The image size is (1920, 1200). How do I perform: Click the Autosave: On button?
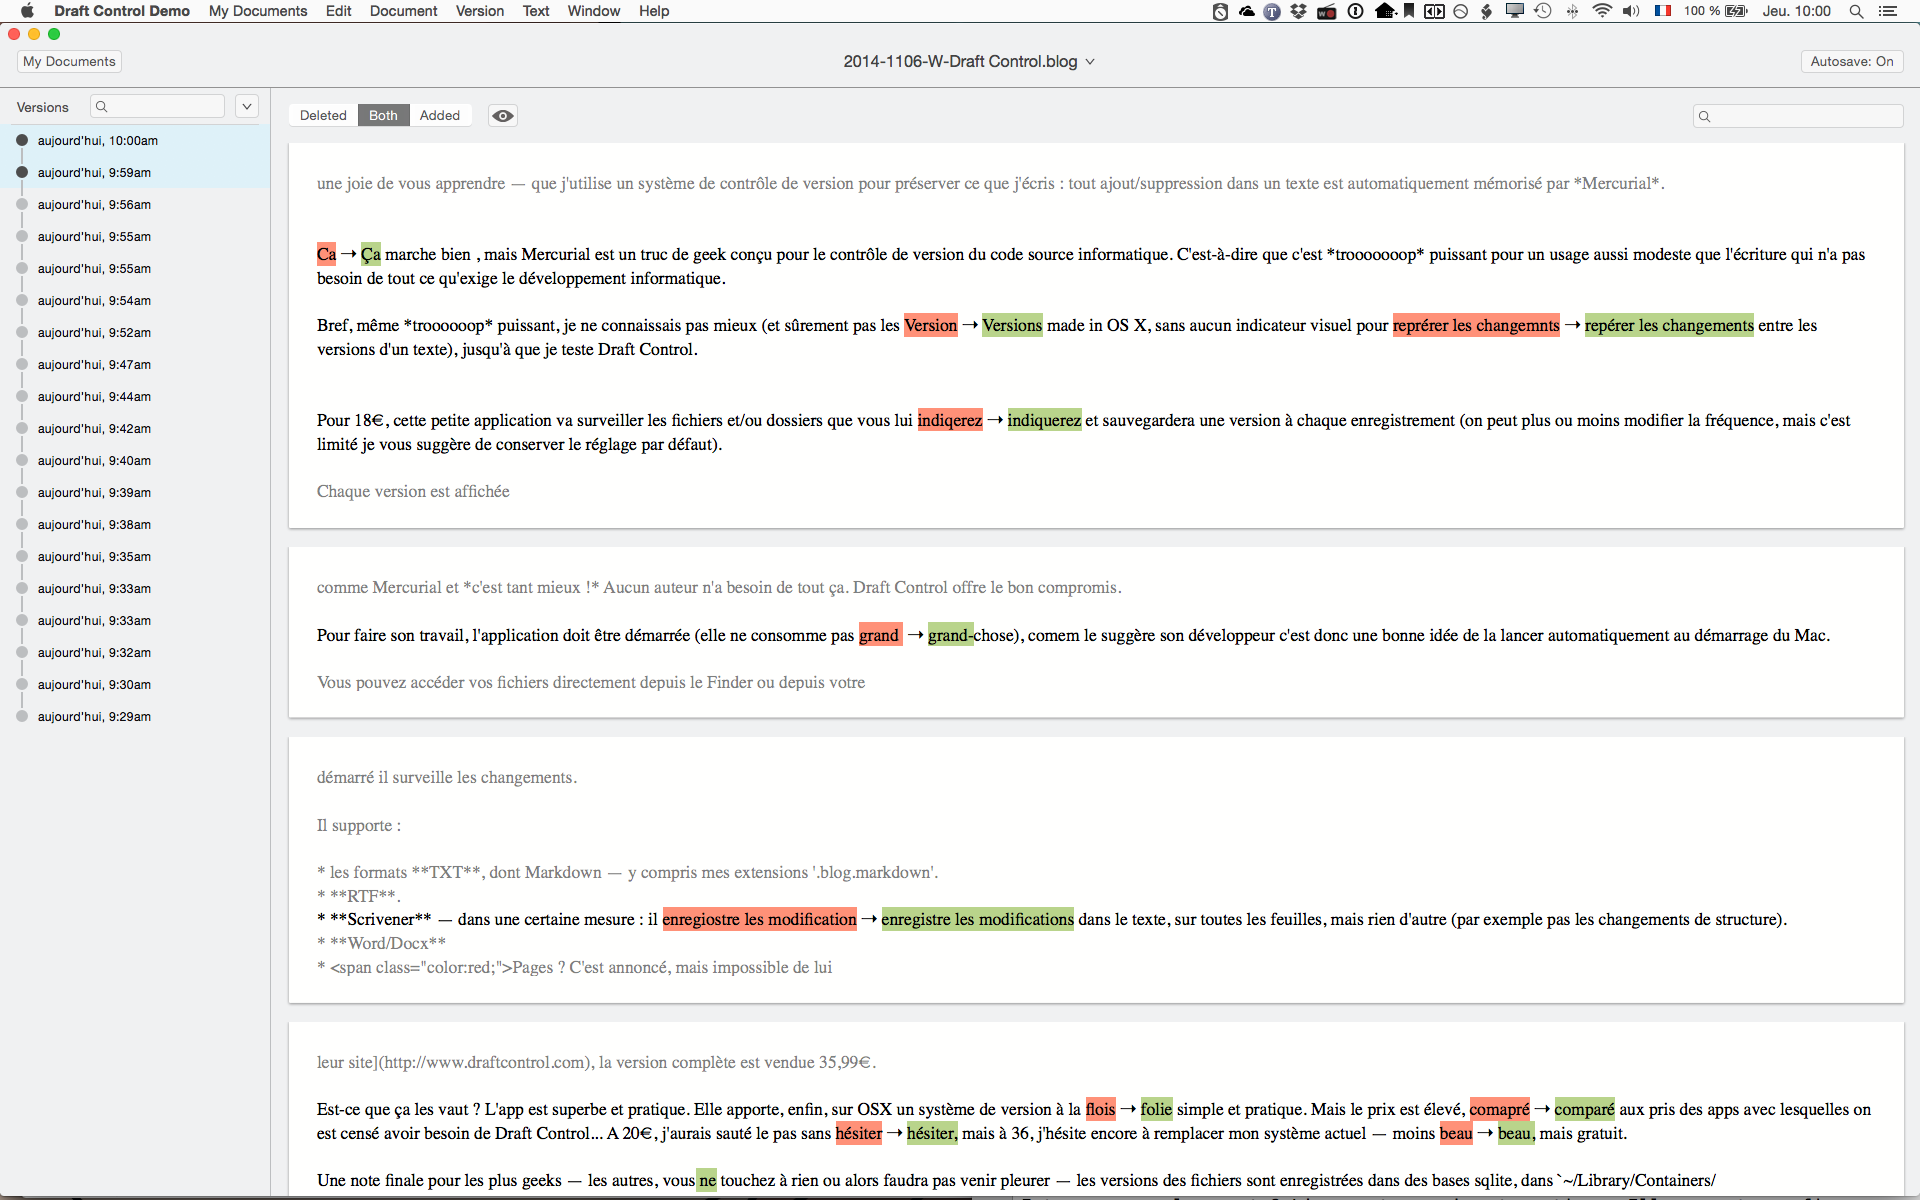click(1851, 61)
